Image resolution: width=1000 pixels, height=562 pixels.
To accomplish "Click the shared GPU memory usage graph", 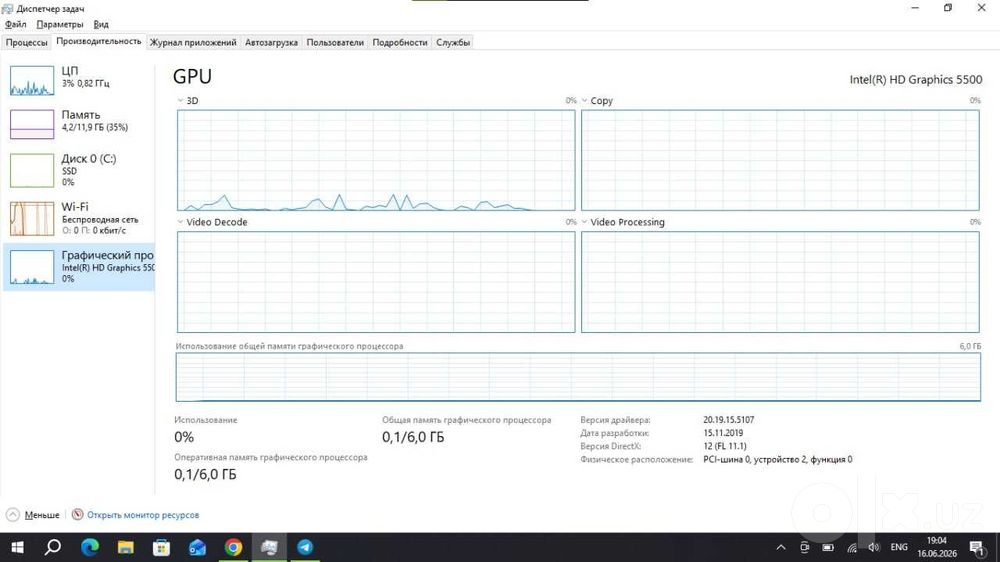I will click(578, 377).
